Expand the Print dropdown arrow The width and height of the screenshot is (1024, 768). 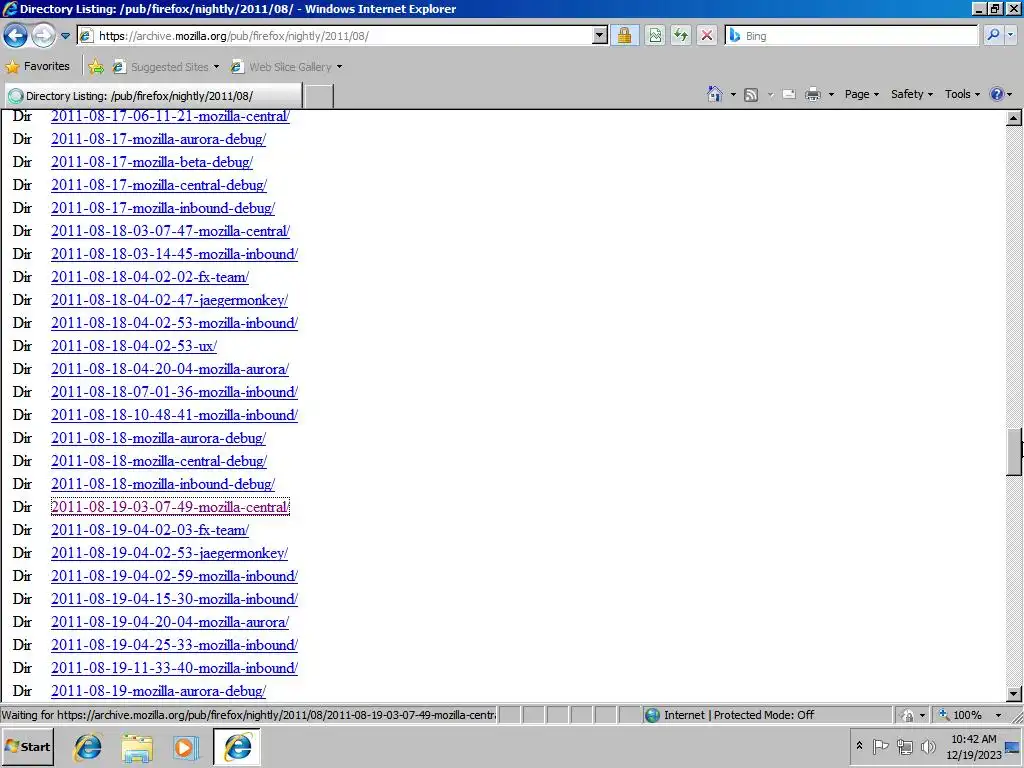pyautogui.click(x=831, y=94)
